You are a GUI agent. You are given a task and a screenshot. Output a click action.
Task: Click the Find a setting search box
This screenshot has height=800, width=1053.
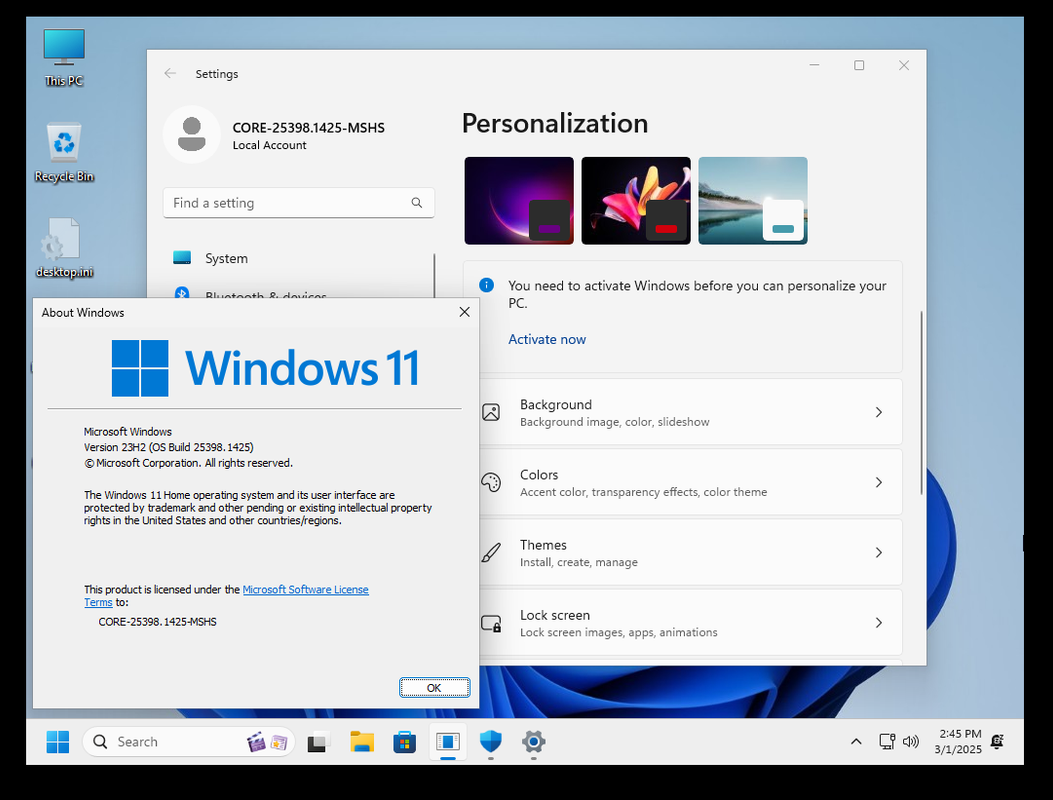coord(298,202)
